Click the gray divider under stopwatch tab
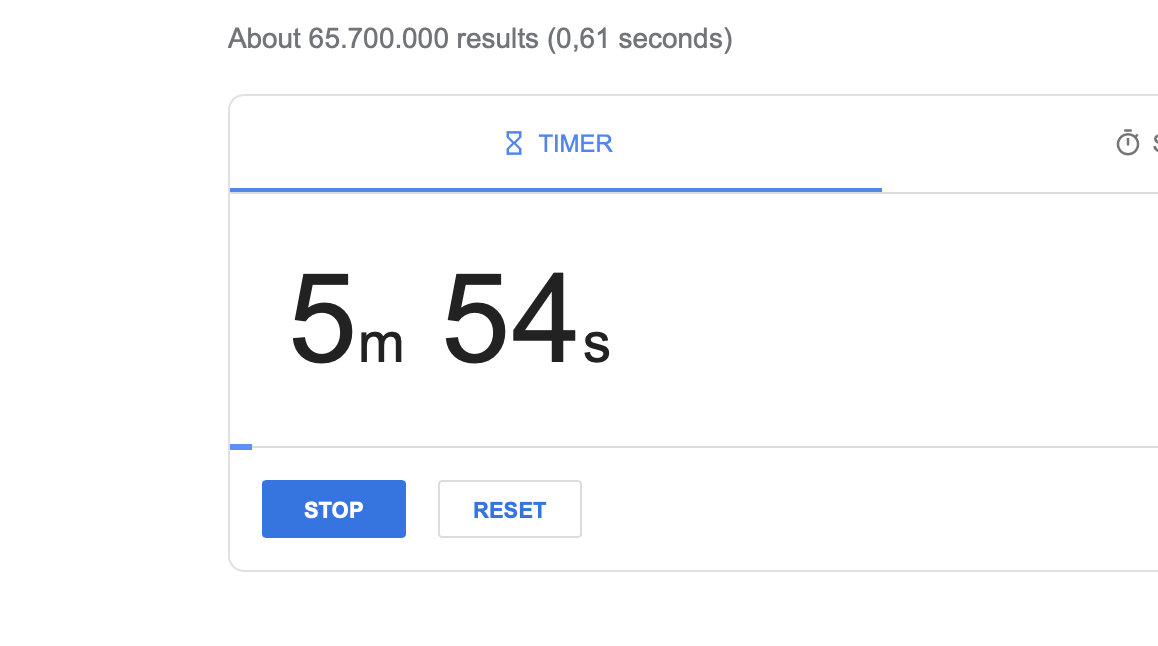Screen dimensions: 1158x646 tap(1020, 192)
